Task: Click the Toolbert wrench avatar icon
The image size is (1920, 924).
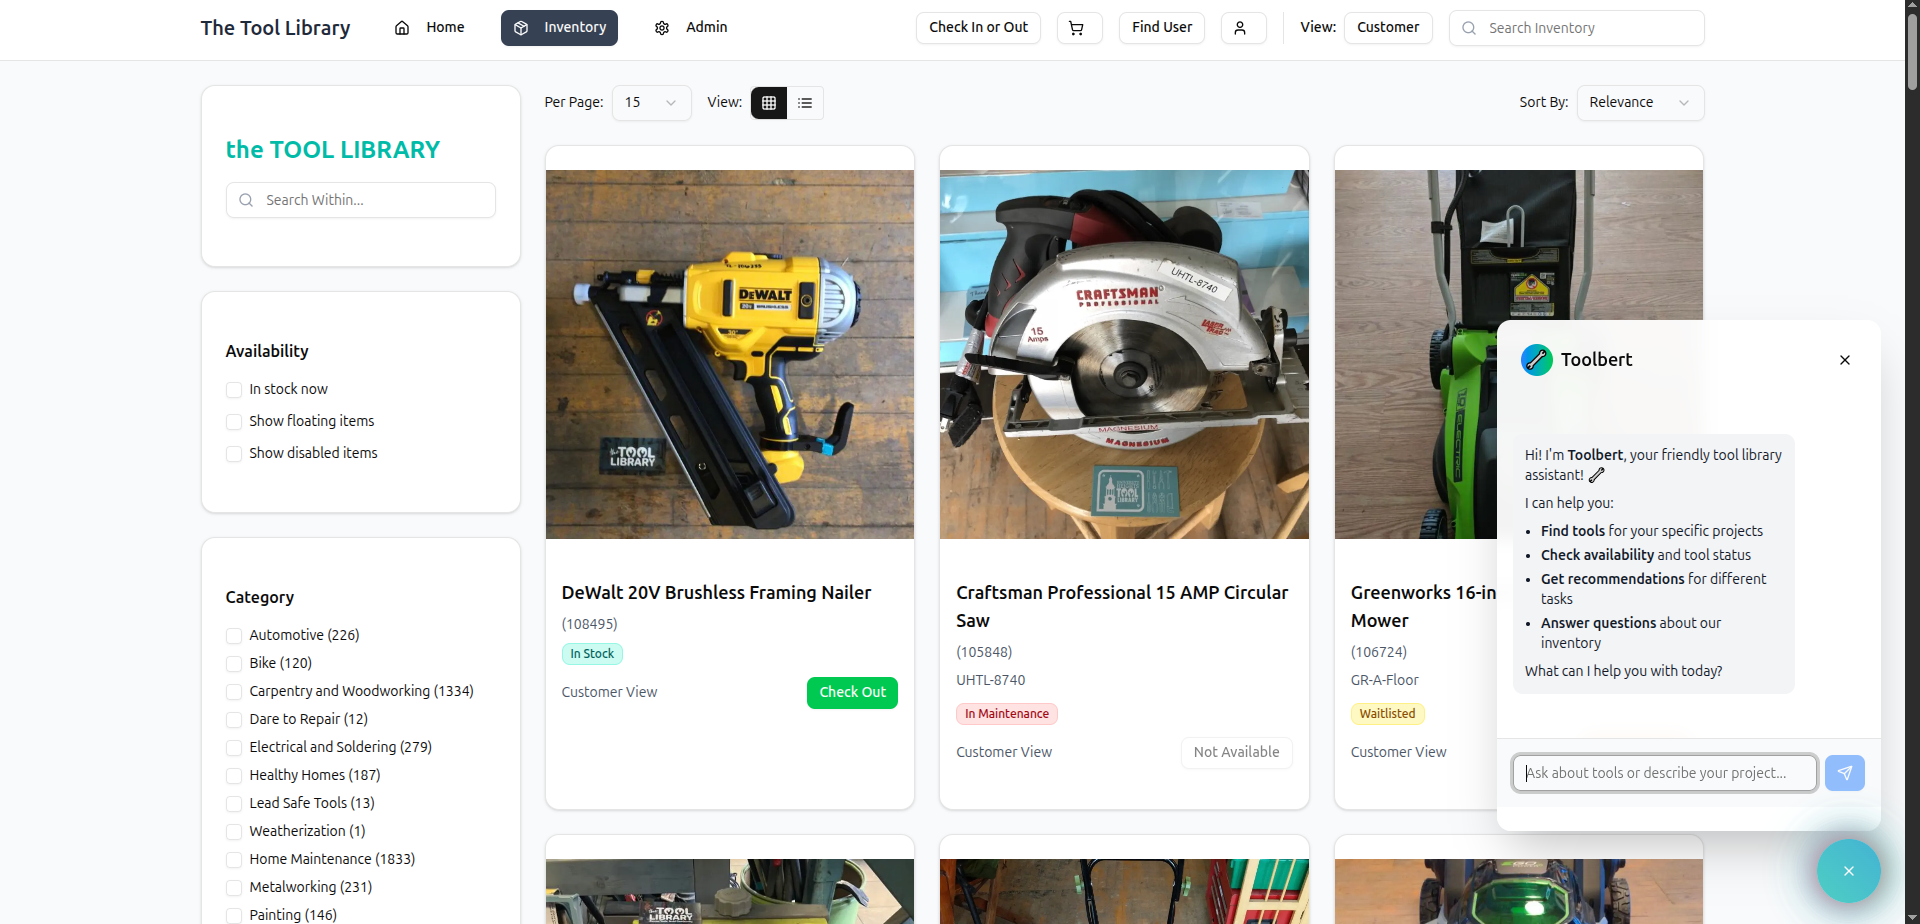Action: 1536,360
